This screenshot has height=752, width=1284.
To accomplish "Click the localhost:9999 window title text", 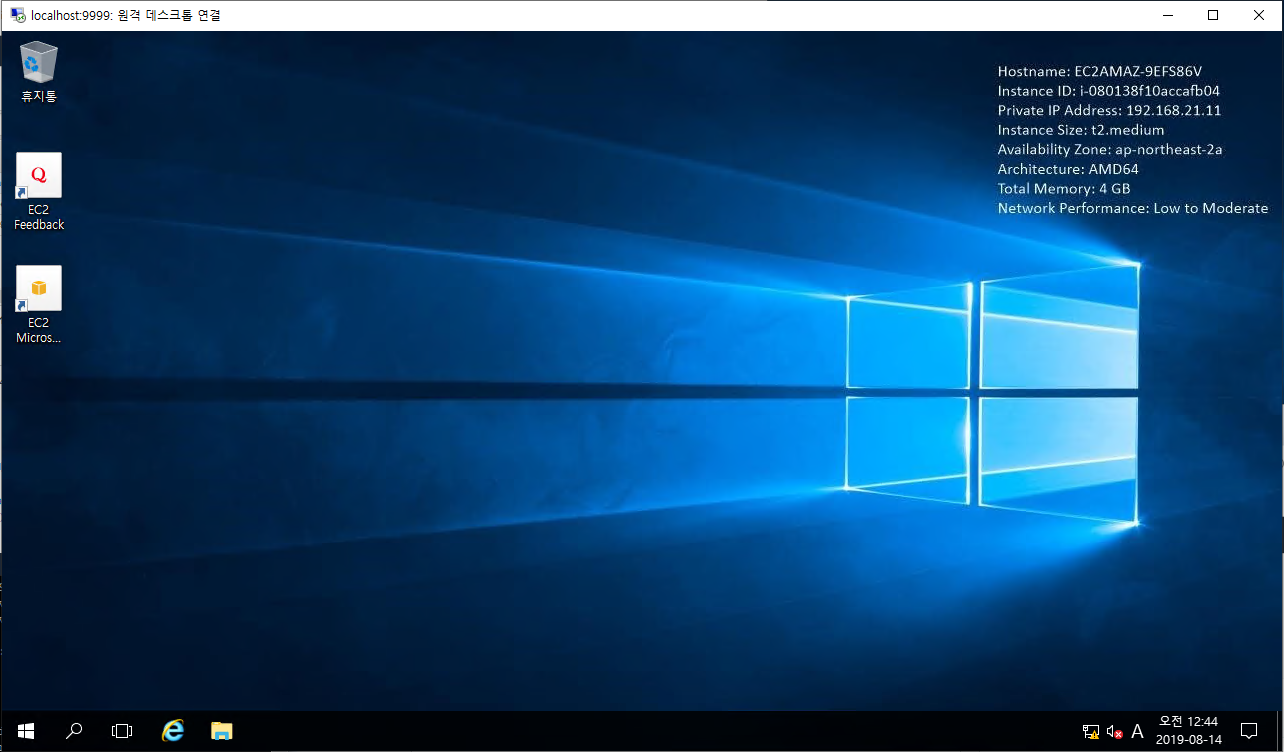I will pos(126,15).
